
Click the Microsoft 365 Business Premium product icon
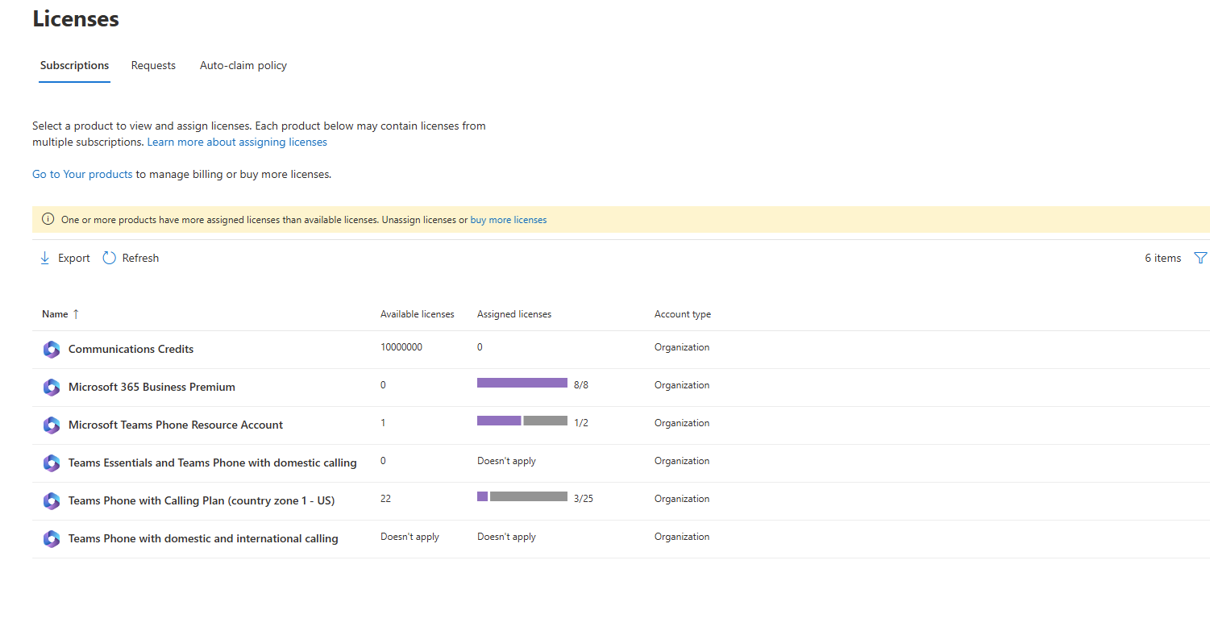pos(51,387)
